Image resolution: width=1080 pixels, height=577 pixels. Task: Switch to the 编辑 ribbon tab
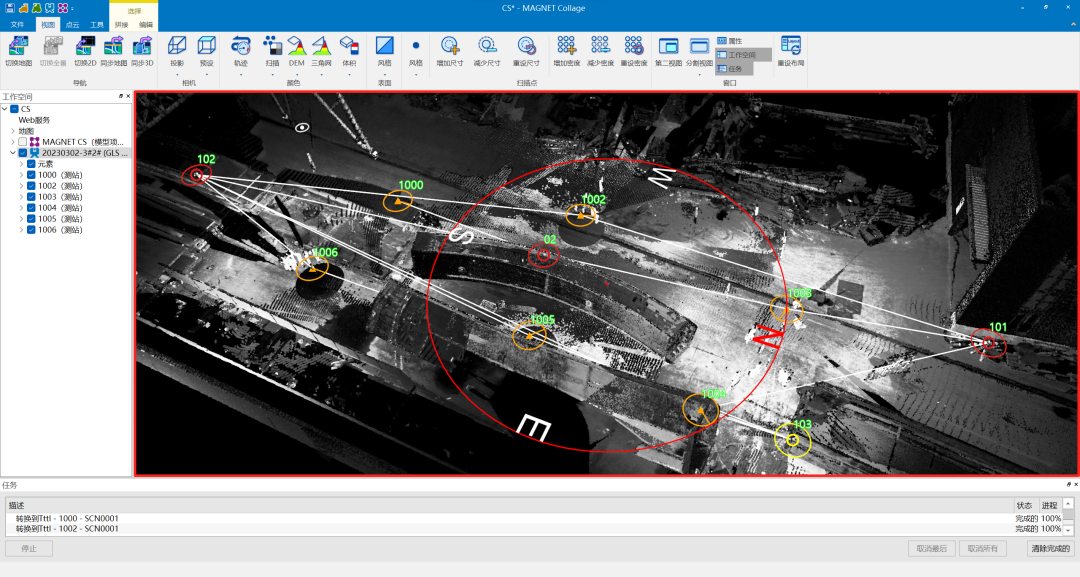point(146,25)
